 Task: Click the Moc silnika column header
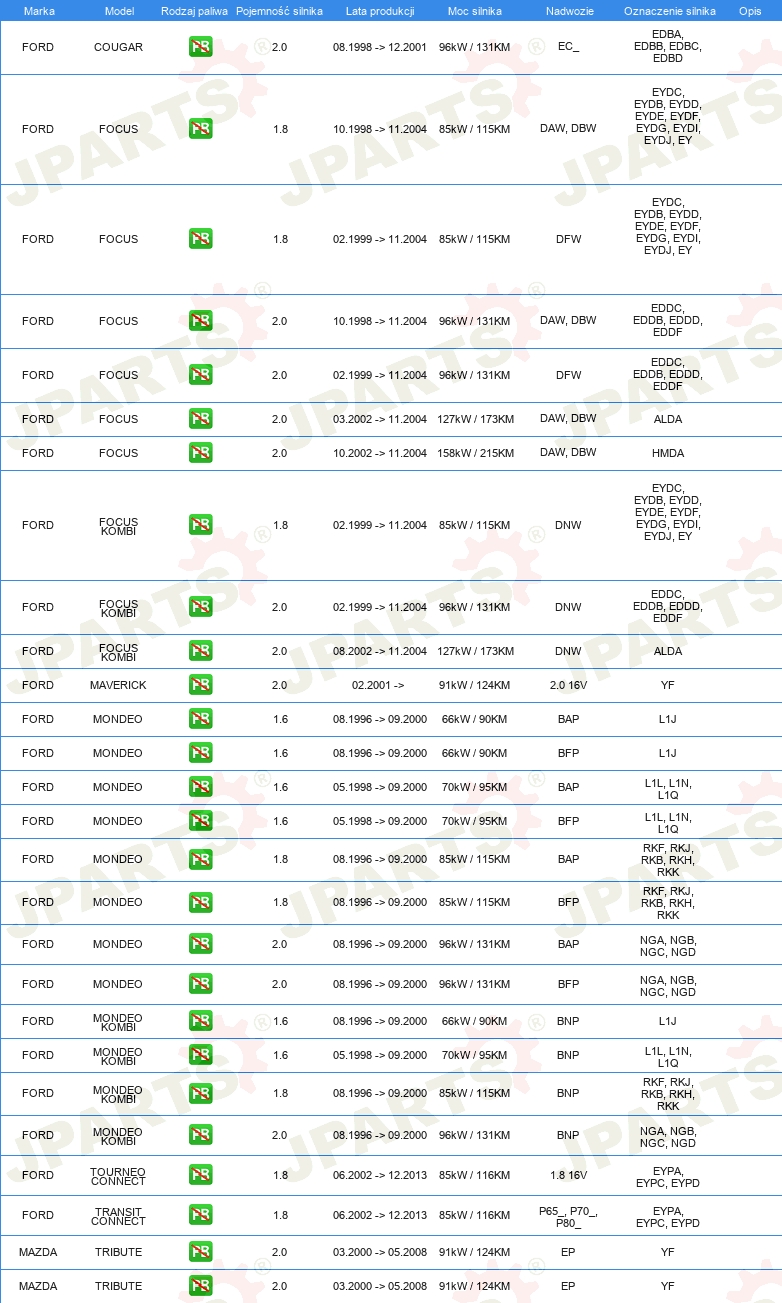[x=475, y=11]
